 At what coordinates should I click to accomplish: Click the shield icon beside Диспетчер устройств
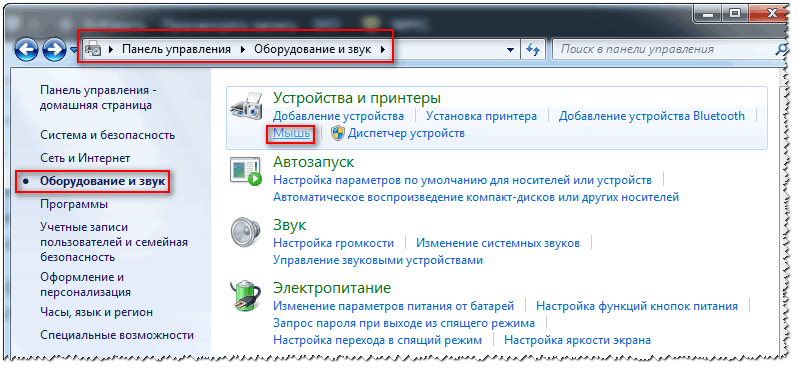(337, 134)
